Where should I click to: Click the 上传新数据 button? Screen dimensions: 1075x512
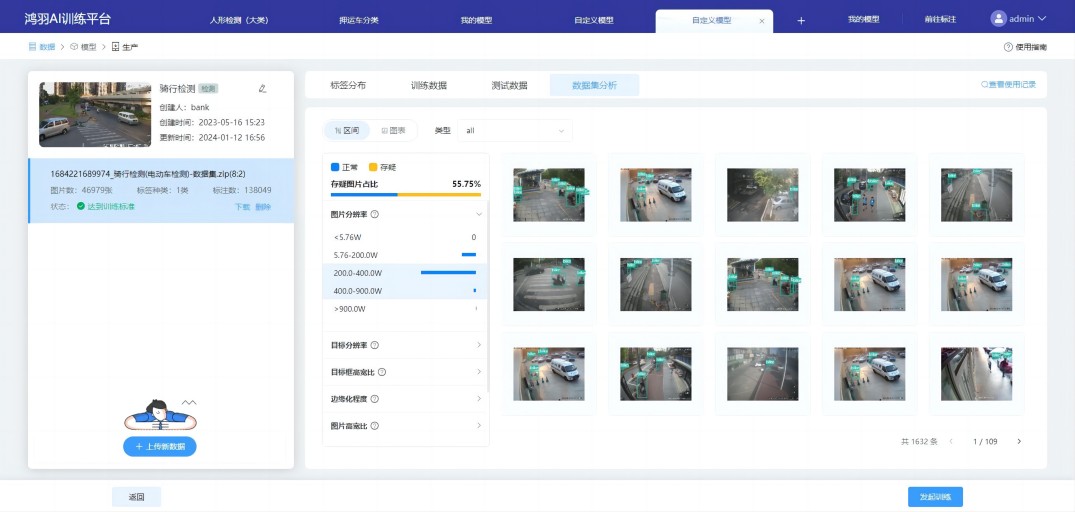tap(160, 447)
